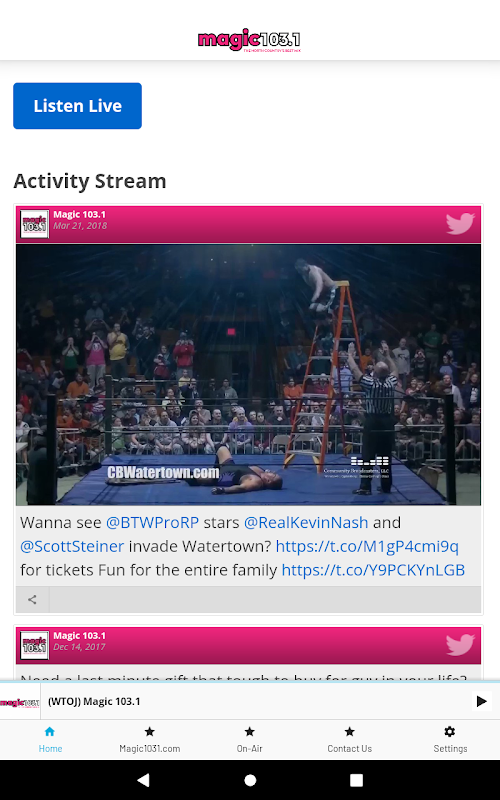
Task: Open Settings gear tab
Action: (x=450, y=740)
